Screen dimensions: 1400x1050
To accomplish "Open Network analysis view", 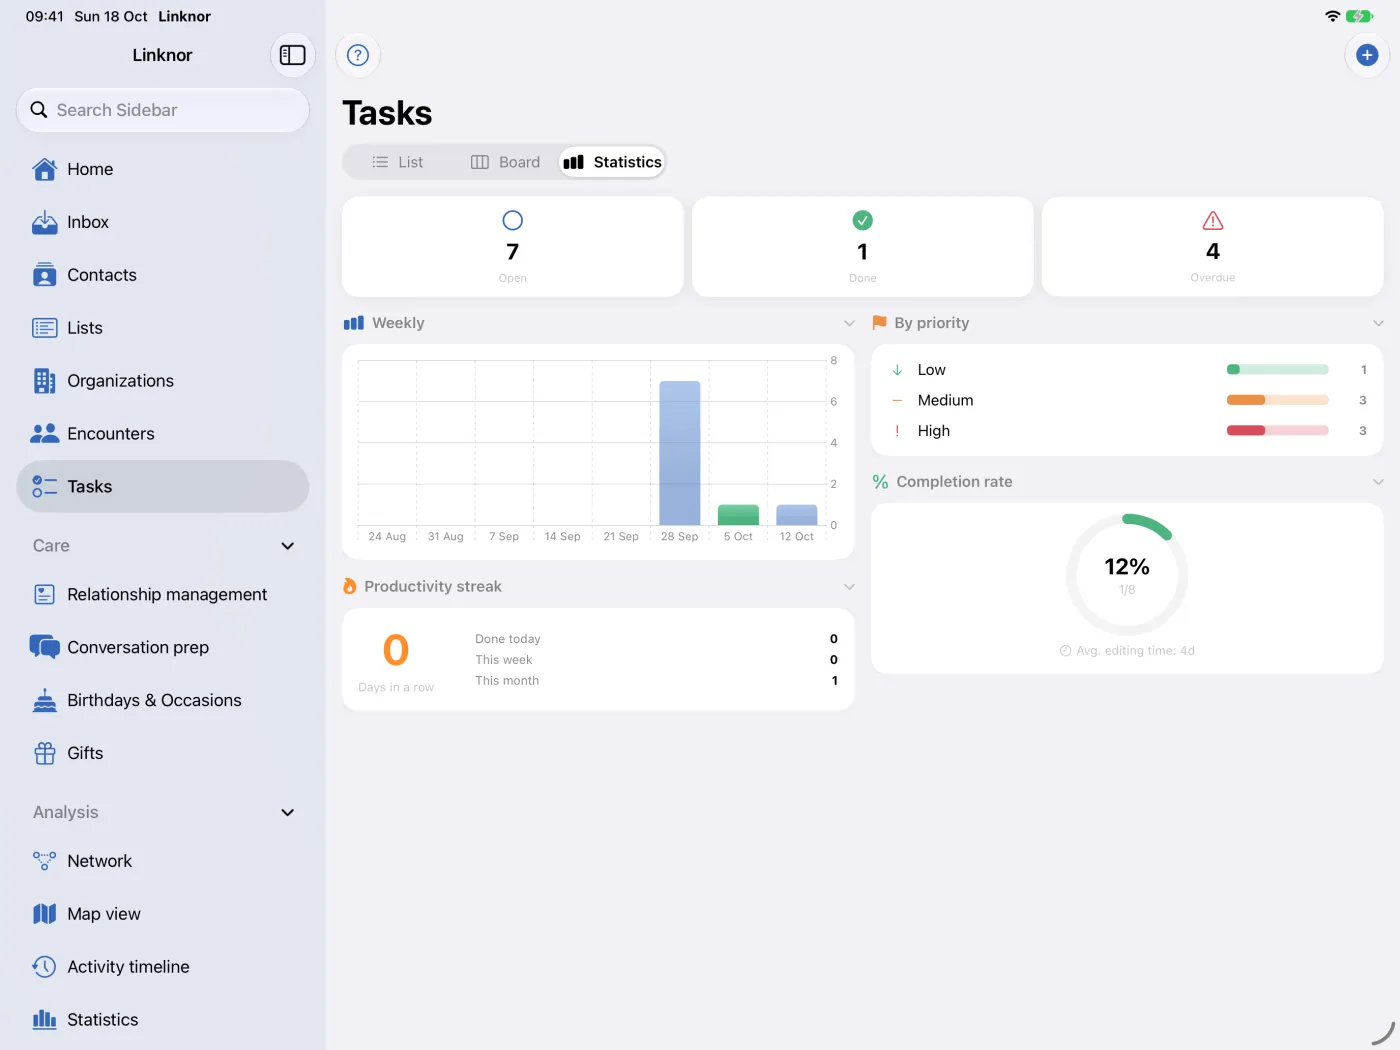I will (x=163, y=861).
